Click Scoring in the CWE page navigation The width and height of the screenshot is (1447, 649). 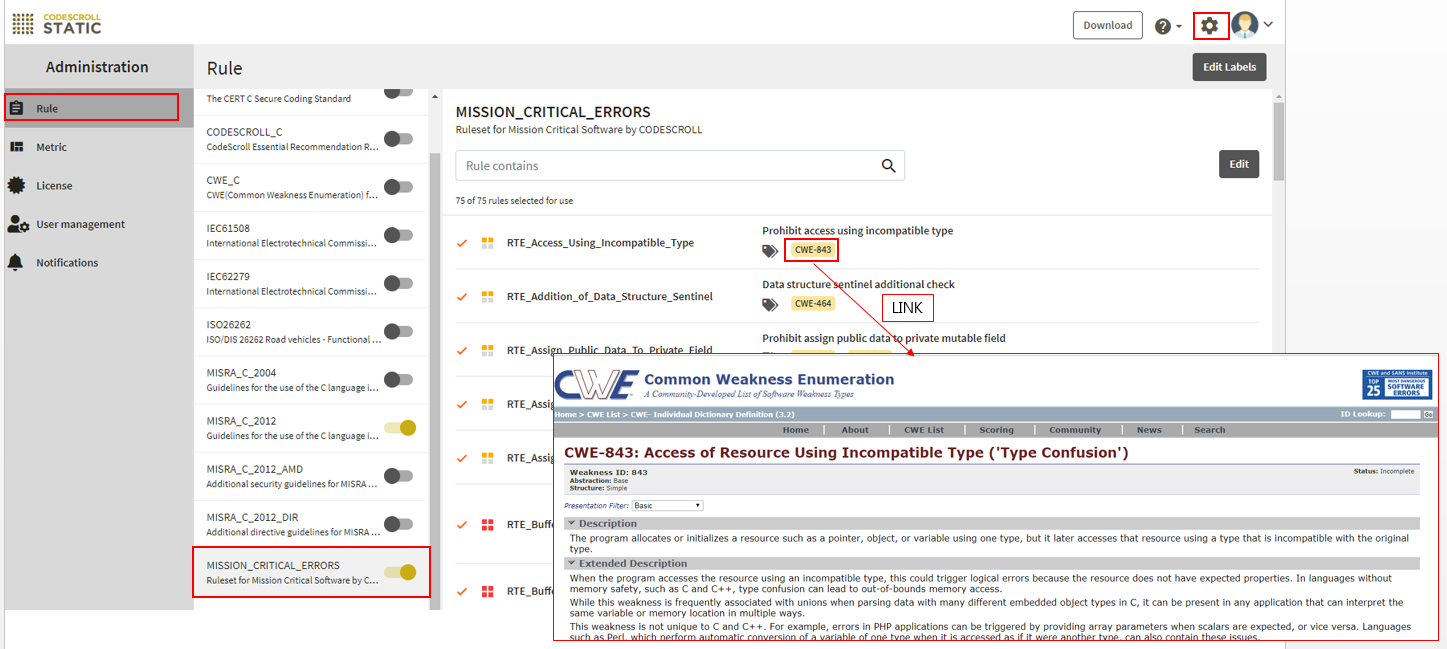[996, 430]
